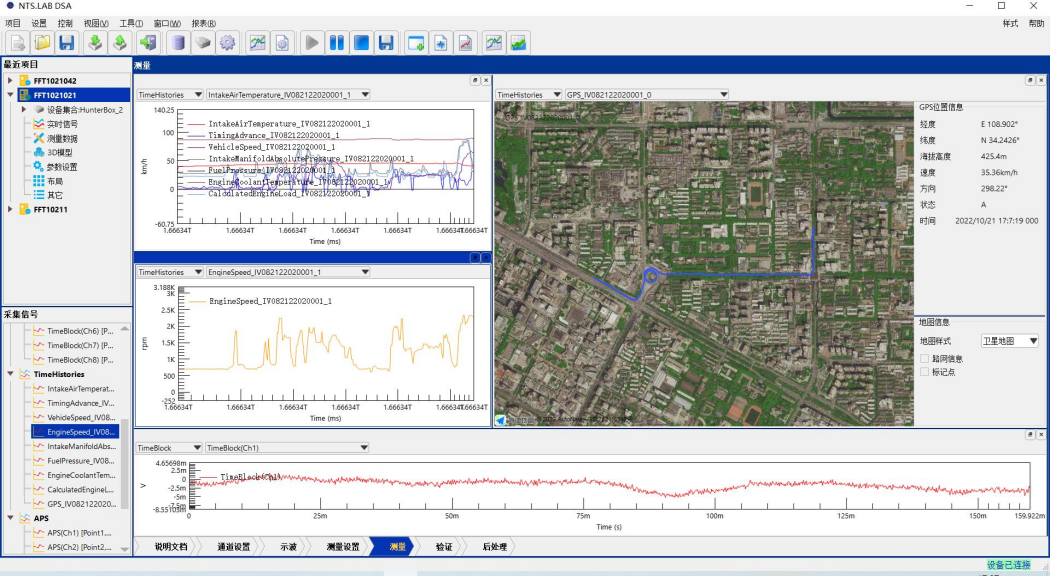
Task: Click the upload green arrow icon
Action: [x=120, y=43]
